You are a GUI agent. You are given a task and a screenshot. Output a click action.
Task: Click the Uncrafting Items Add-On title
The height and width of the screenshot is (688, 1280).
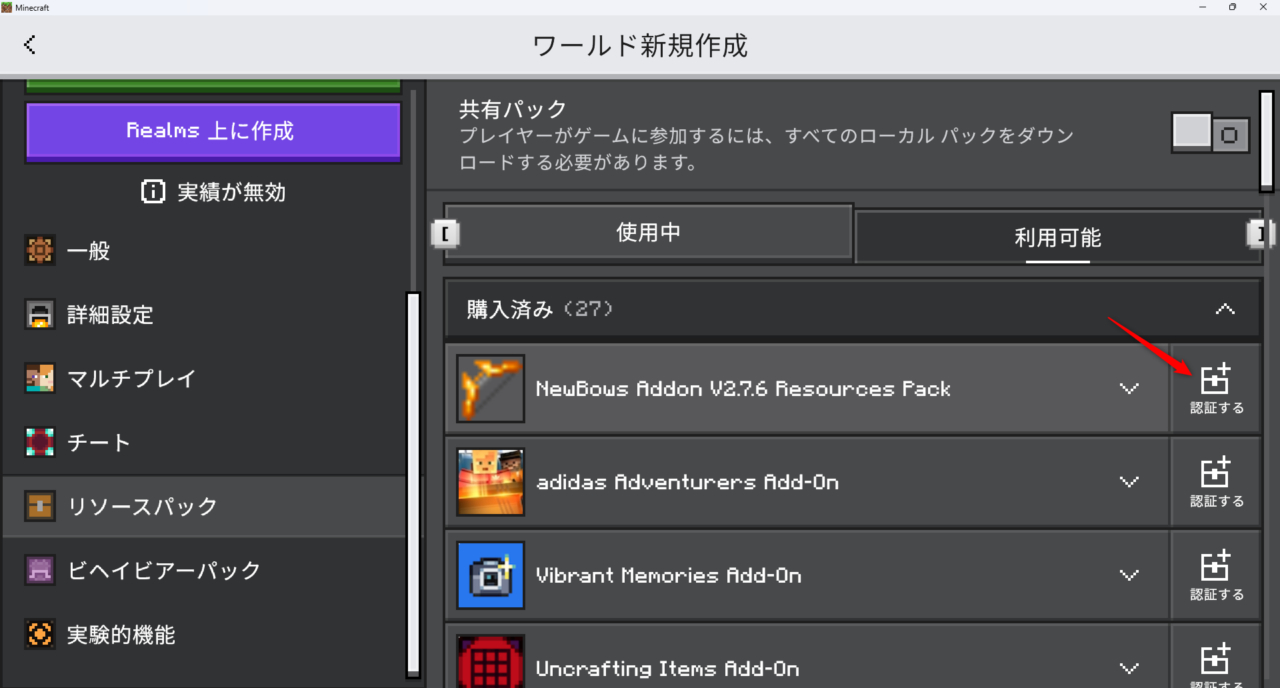(x=667, y=668)
